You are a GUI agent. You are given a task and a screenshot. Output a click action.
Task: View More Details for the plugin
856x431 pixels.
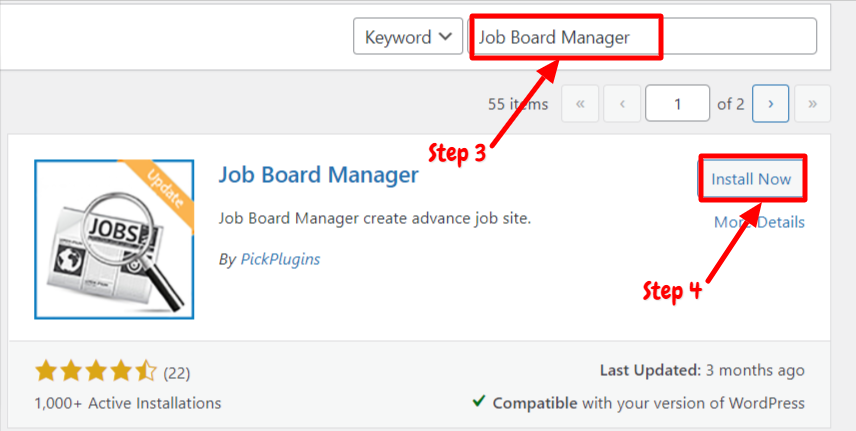coord(759,222)
